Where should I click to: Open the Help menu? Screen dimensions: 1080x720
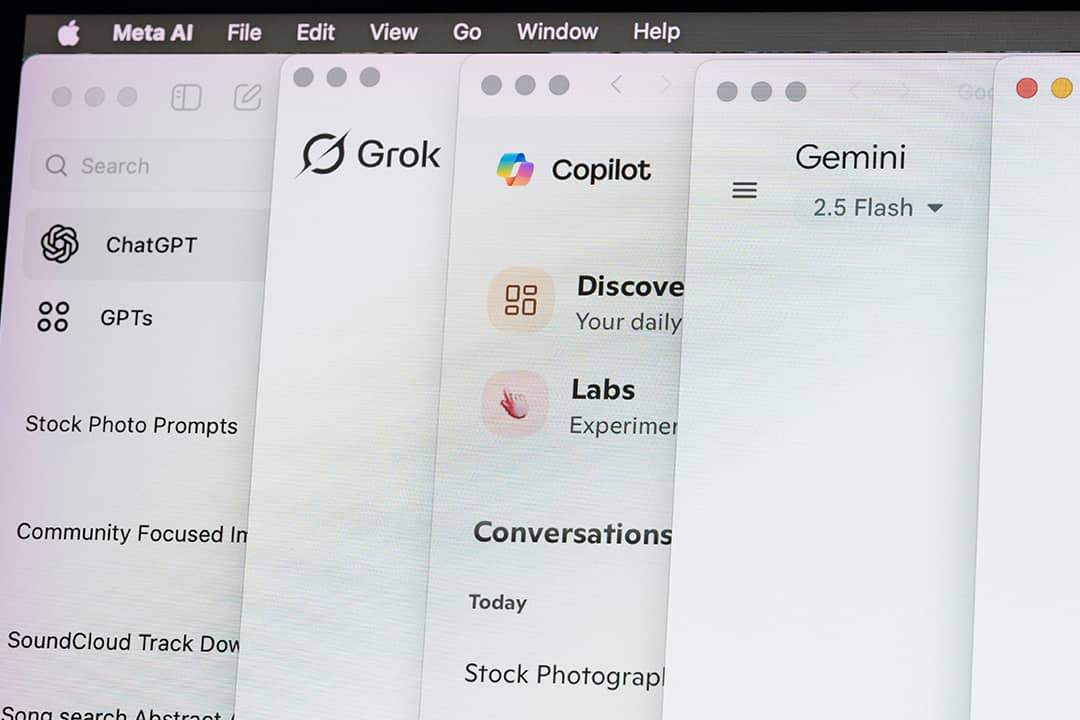coord(656,31)
